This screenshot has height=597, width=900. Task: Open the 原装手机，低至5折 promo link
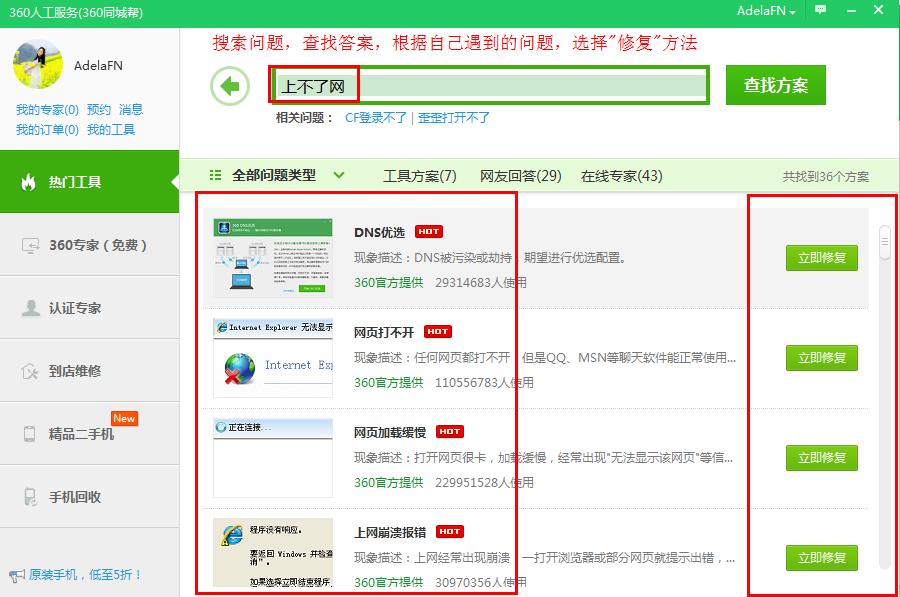85,575
